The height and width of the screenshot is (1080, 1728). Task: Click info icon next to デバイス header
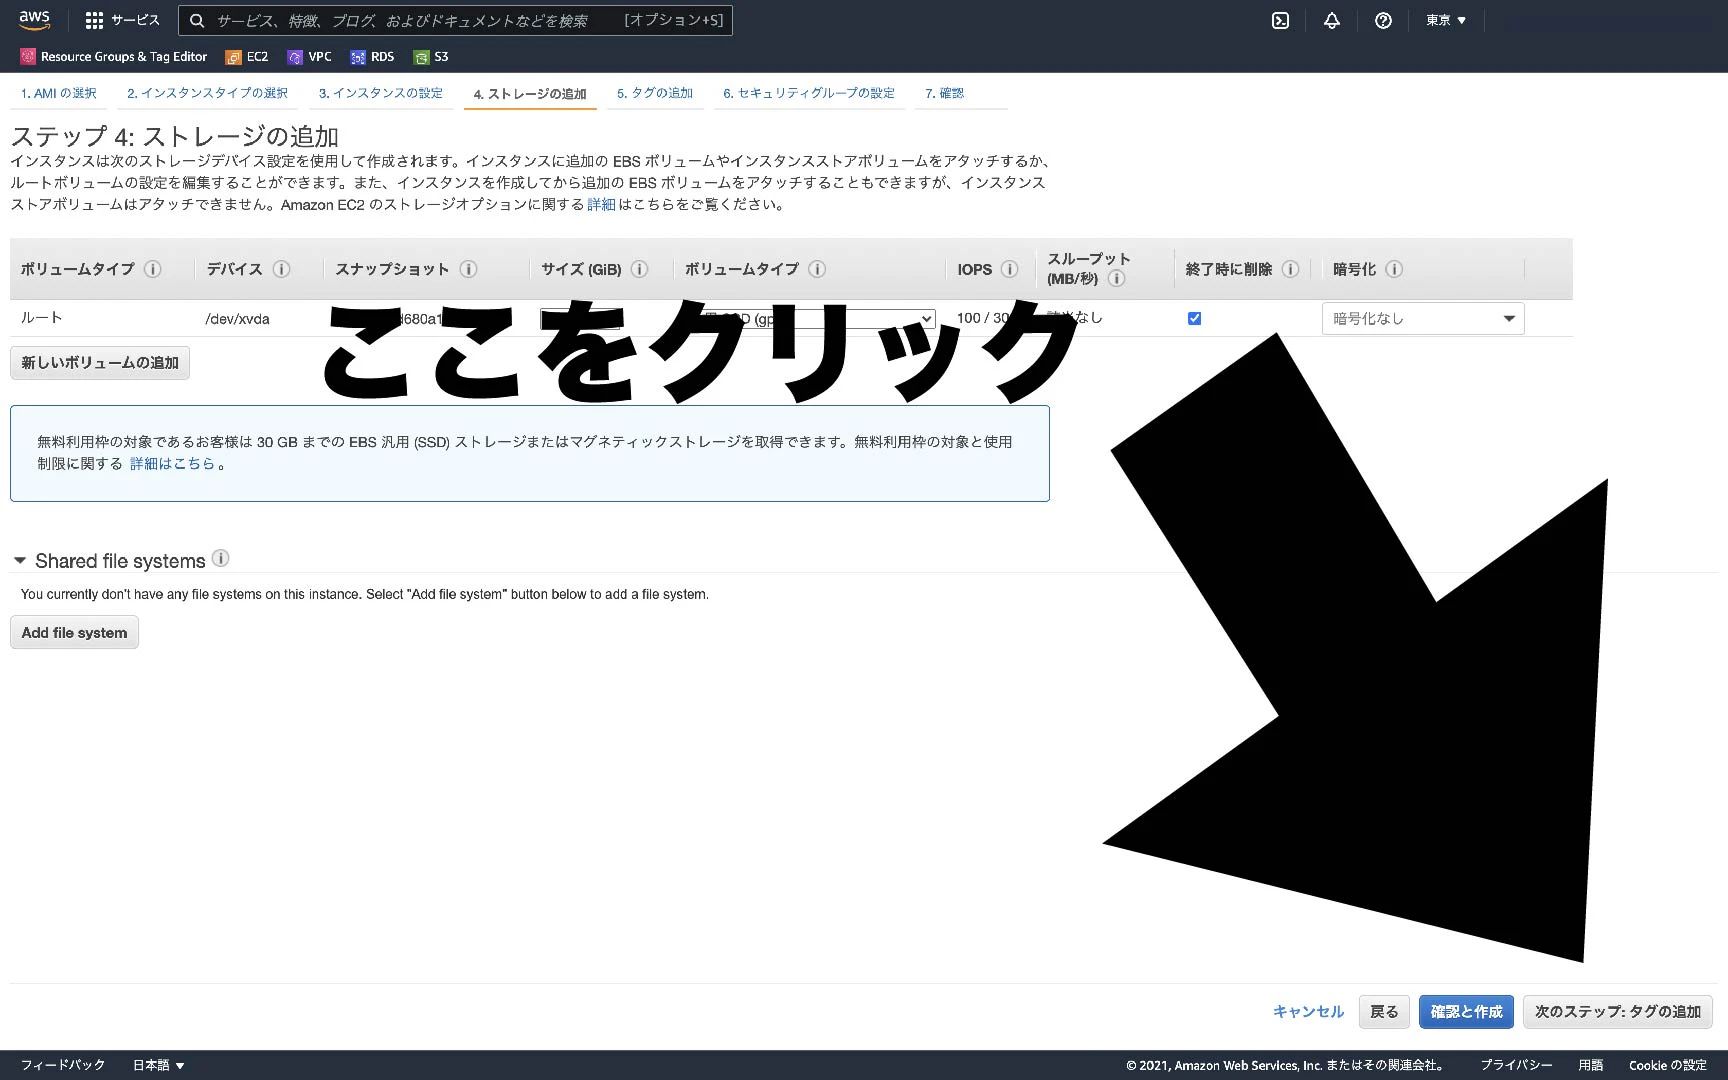pyautogui.click(x=282, y=269)
